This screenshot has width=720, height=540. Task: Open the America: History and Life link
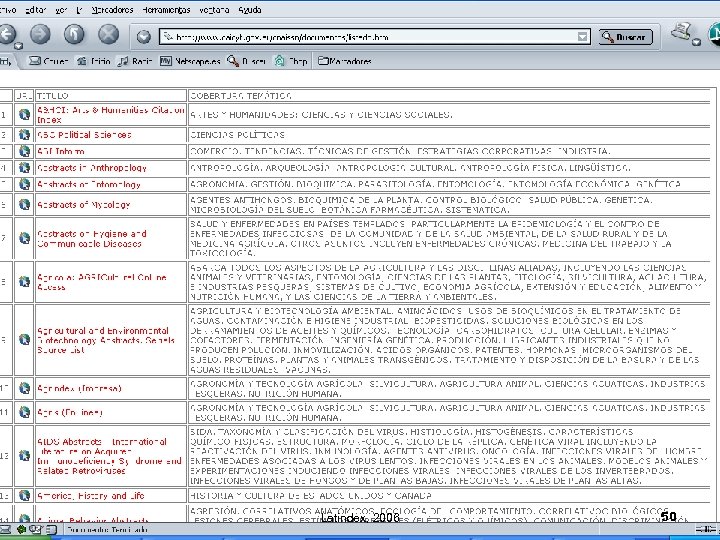(90, 495)
